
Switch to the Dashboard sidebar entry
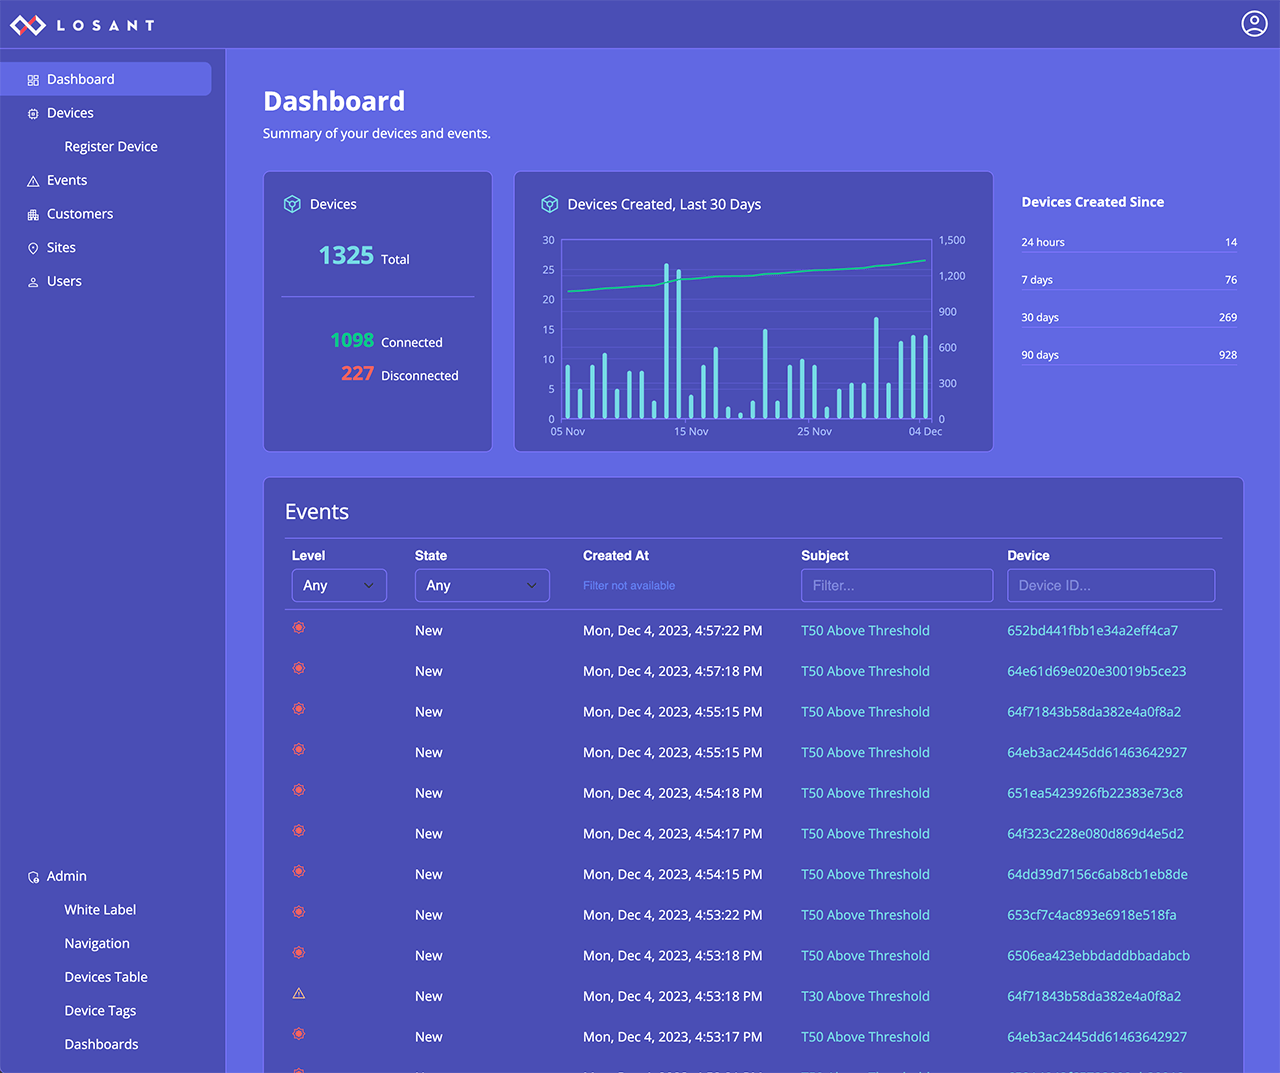80,78
